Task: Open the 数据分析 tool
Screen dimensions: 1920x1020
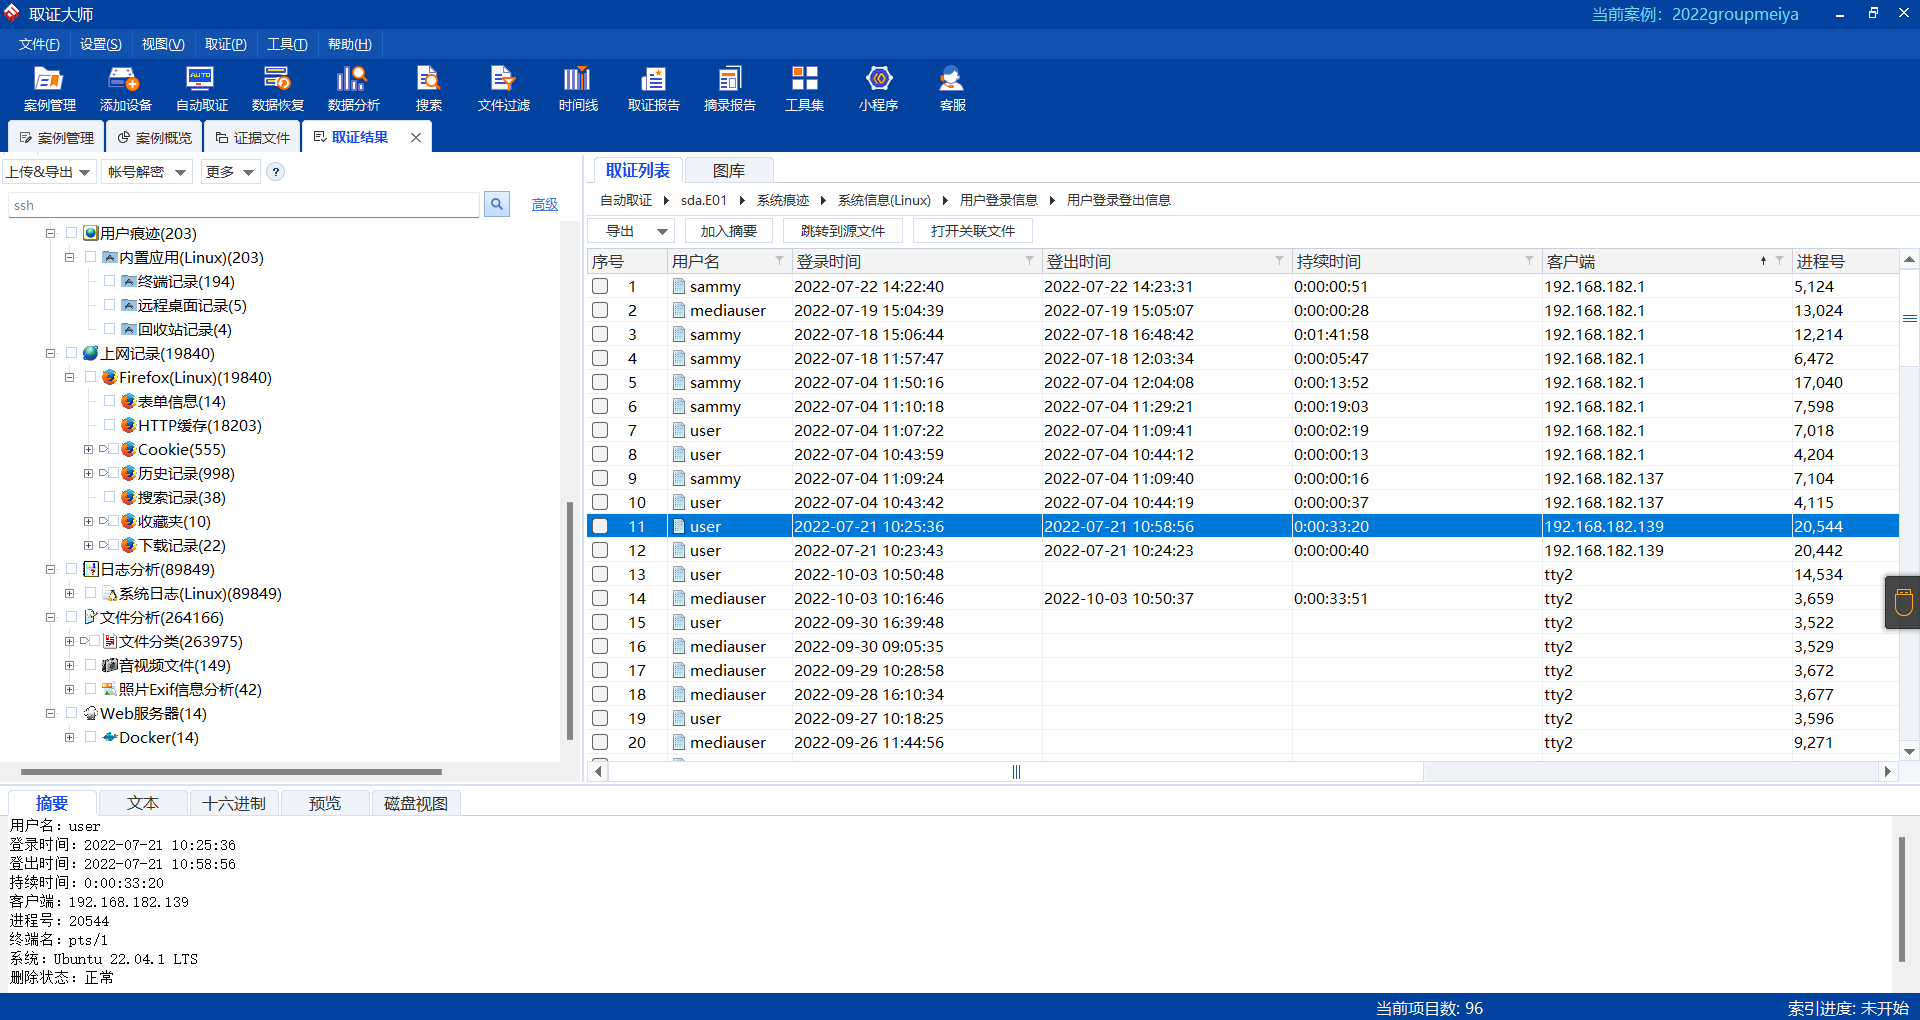Action: coord(353,88)
